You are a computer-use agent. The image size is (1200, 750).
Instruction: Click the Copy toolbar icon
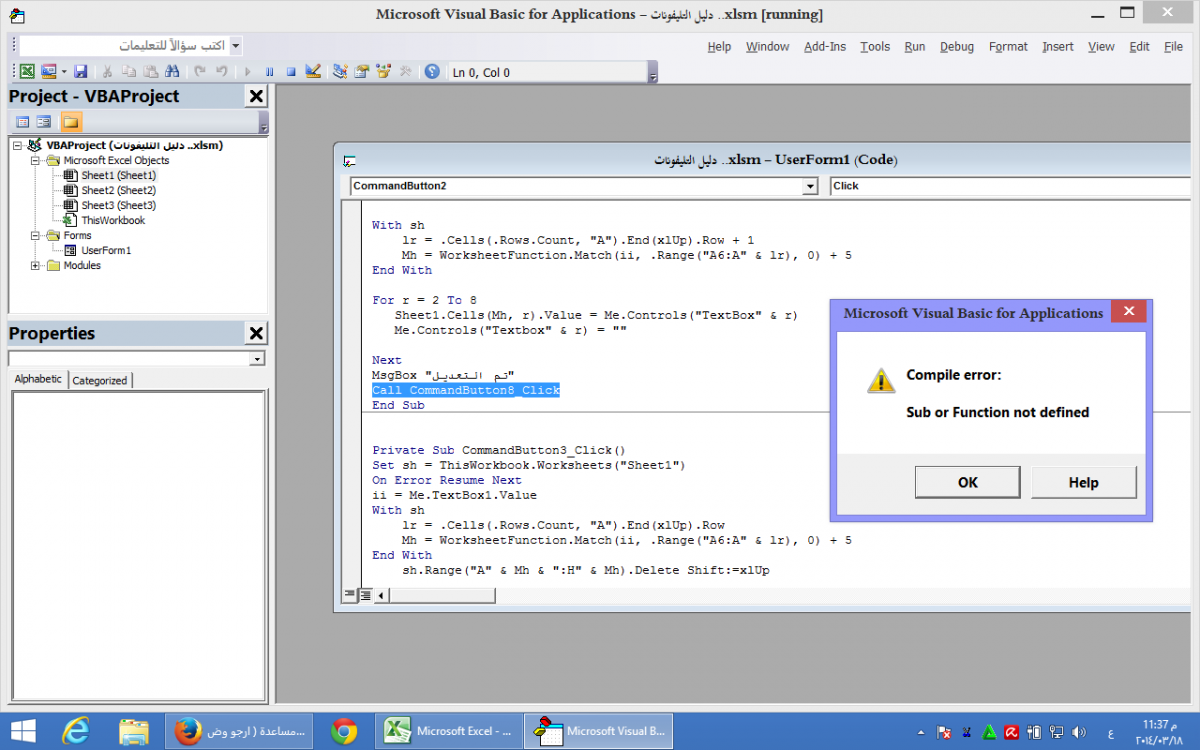[128, 72]
